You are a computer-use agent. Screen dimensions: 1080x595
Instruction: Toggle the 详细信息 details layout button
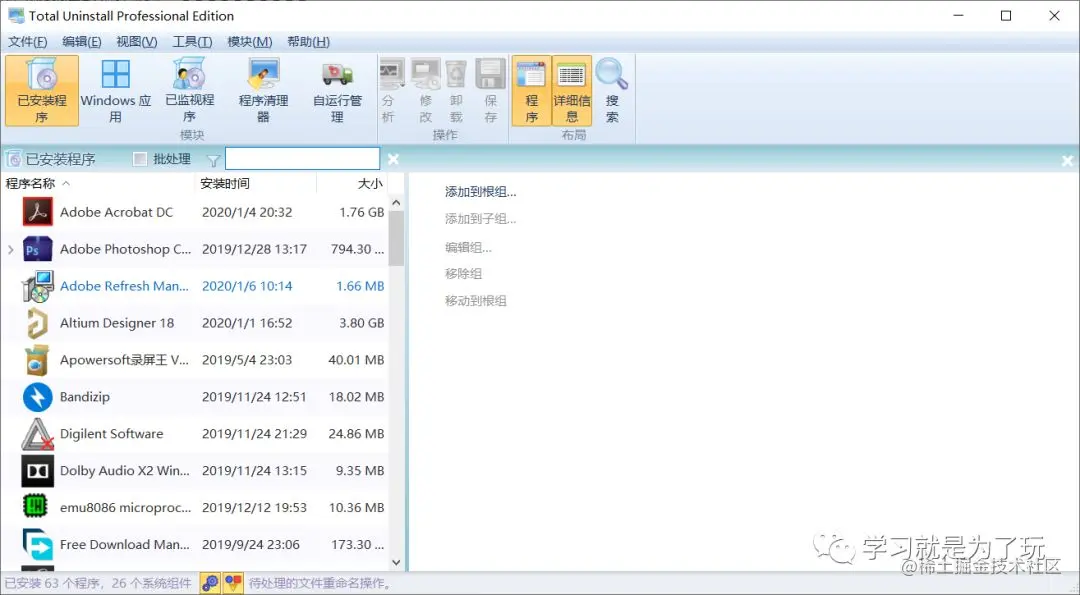[572, 91]
